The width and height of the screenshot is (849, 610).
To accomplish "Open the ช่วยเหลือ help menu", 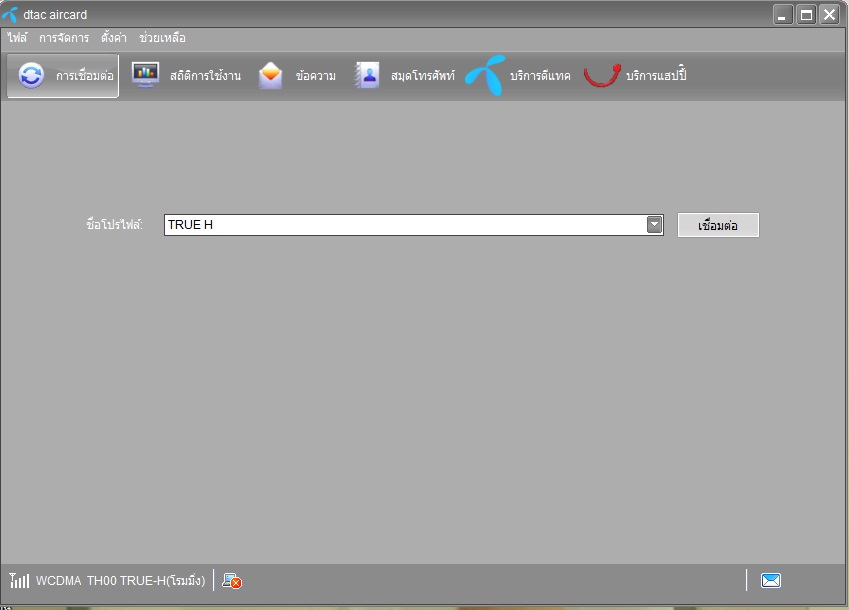I will point(162,38).
